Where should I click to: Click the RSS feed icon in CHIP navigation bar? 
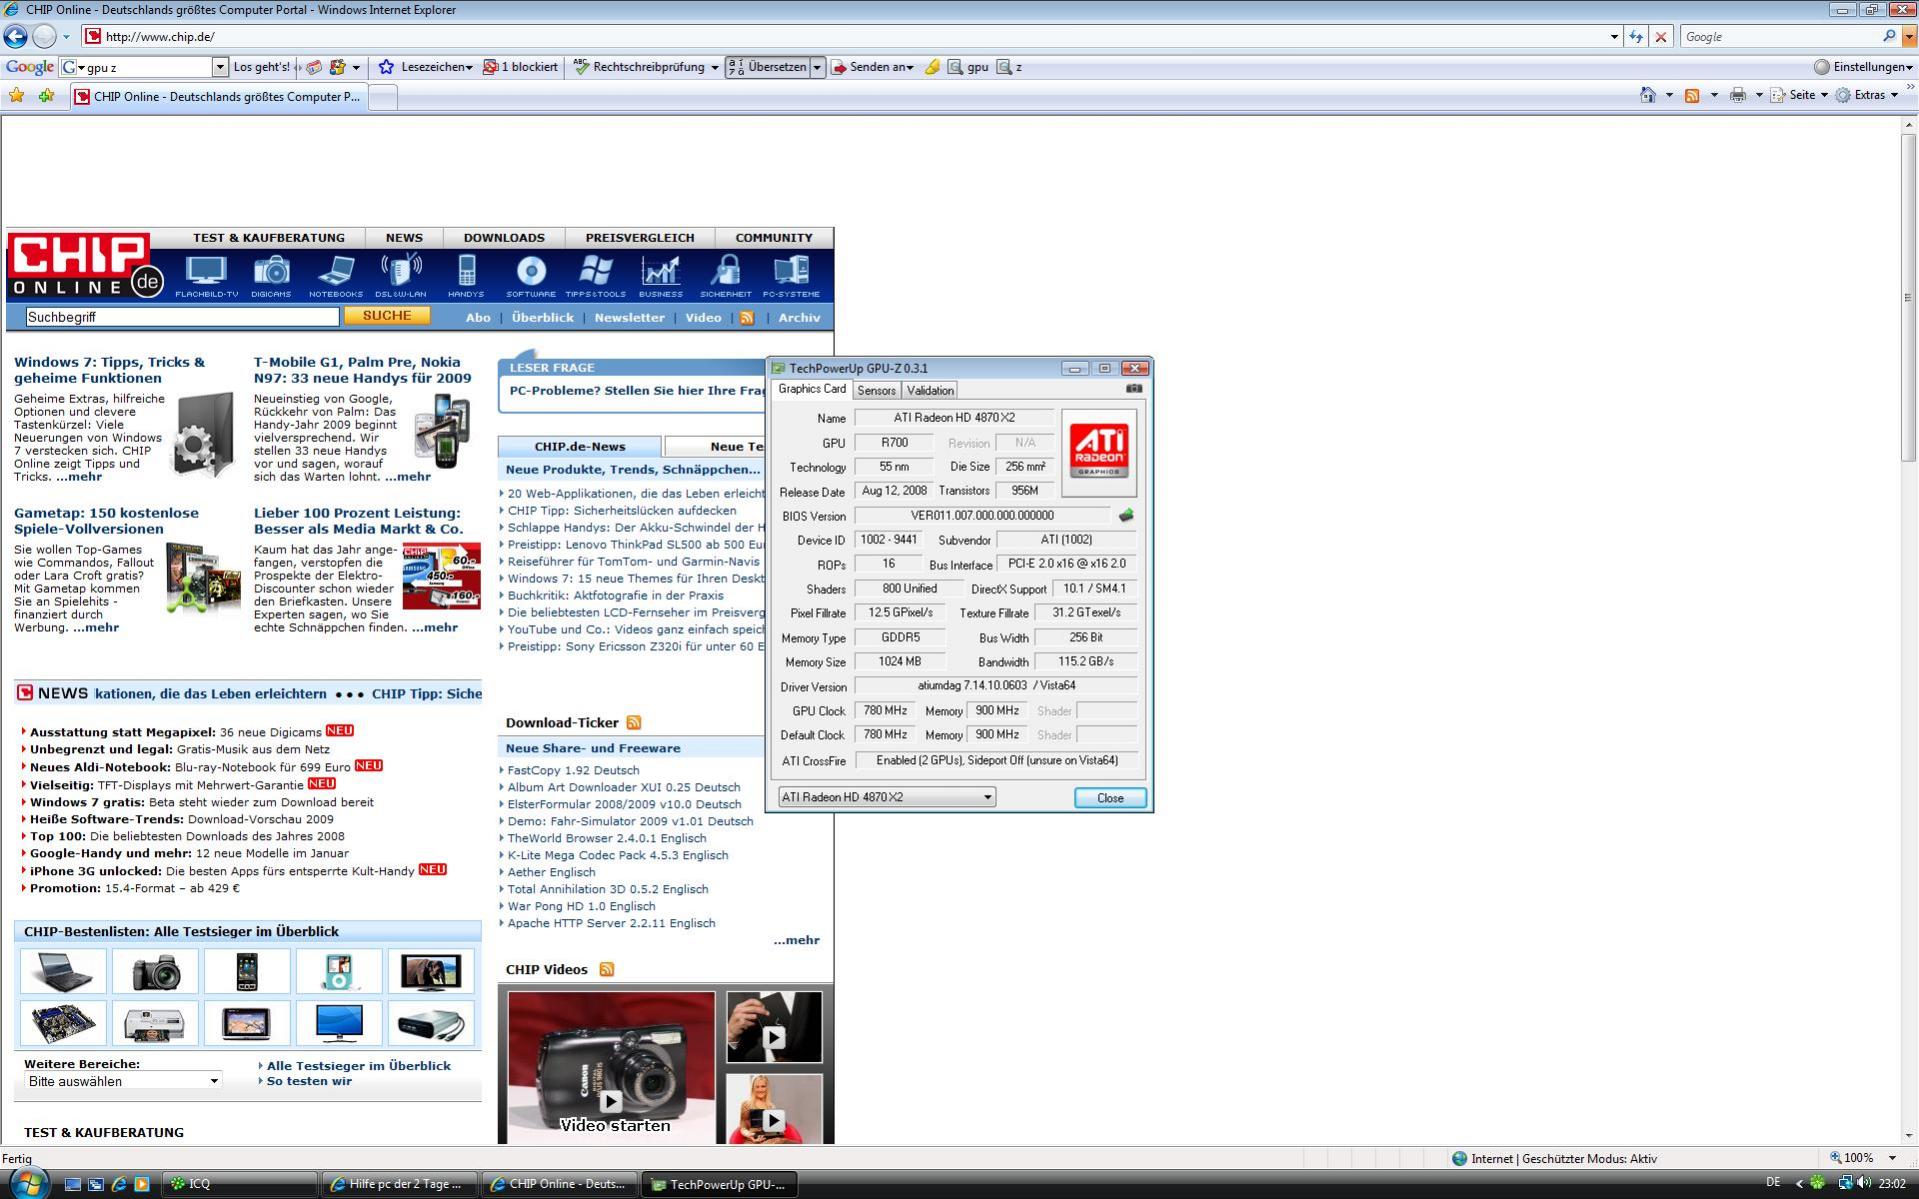[x=747, y=318]
